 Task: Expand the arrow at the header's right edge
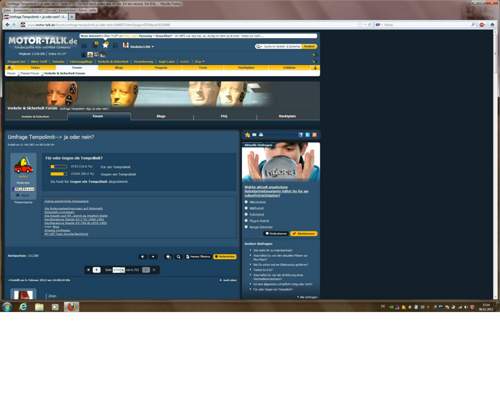point(314,54)
